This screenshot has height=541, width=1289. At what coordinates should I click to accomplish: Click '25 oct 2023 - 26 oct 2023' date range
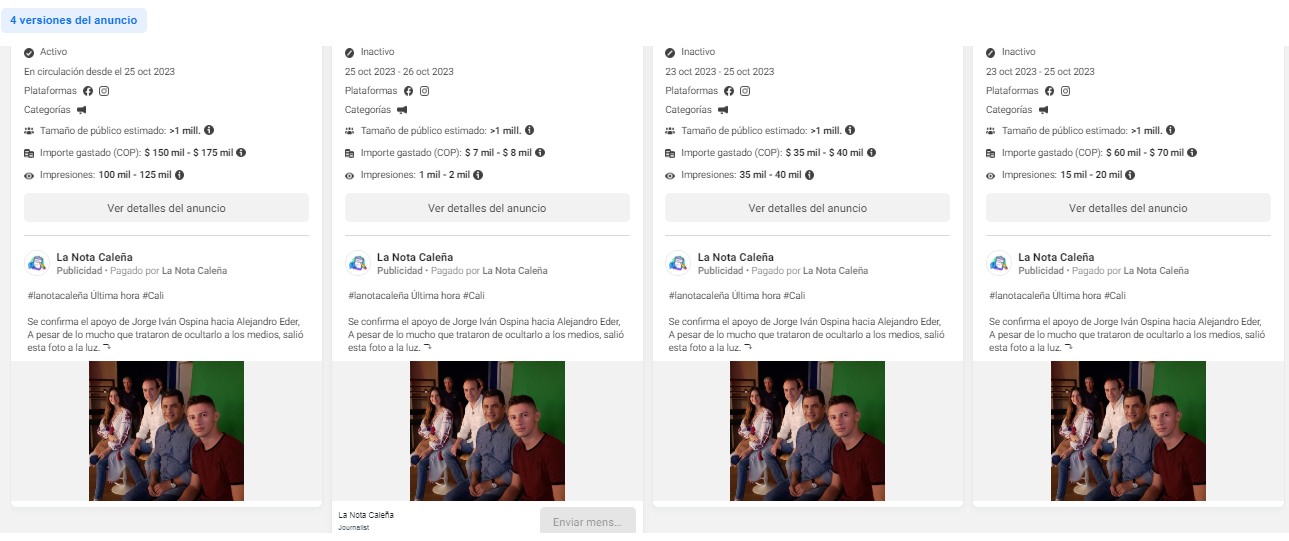399,72
